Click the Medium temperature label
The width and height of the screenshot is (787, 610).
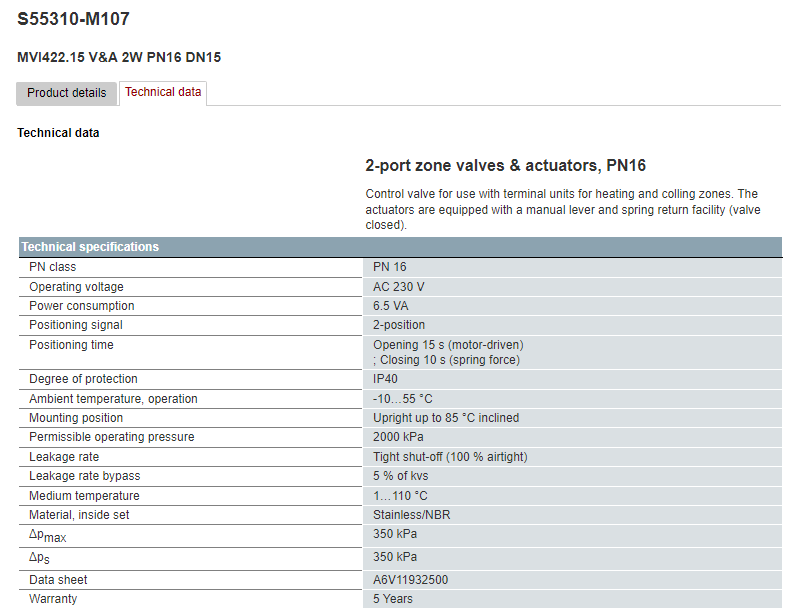click(84, 496)
